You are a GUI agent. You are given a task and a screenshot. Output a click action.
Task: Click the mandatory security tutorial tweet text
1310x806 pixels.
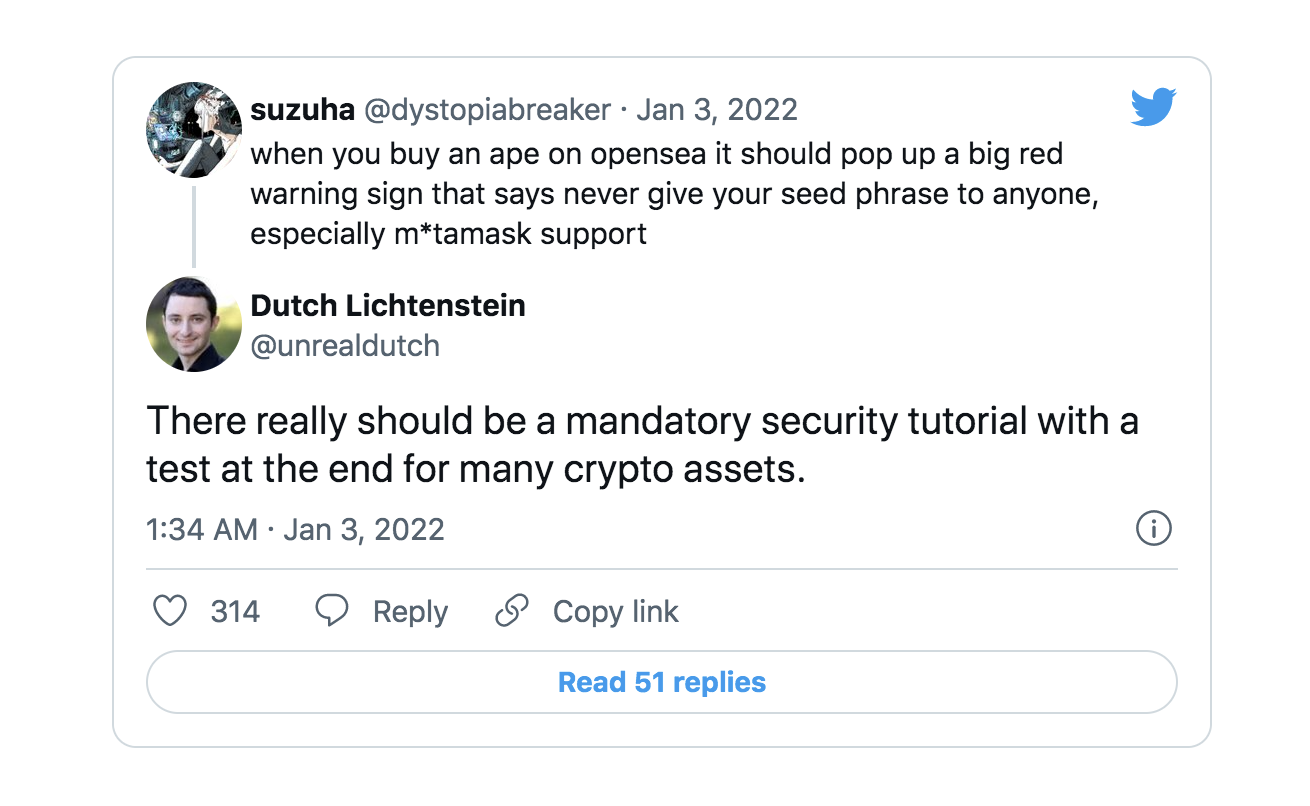tap(642, 445)
